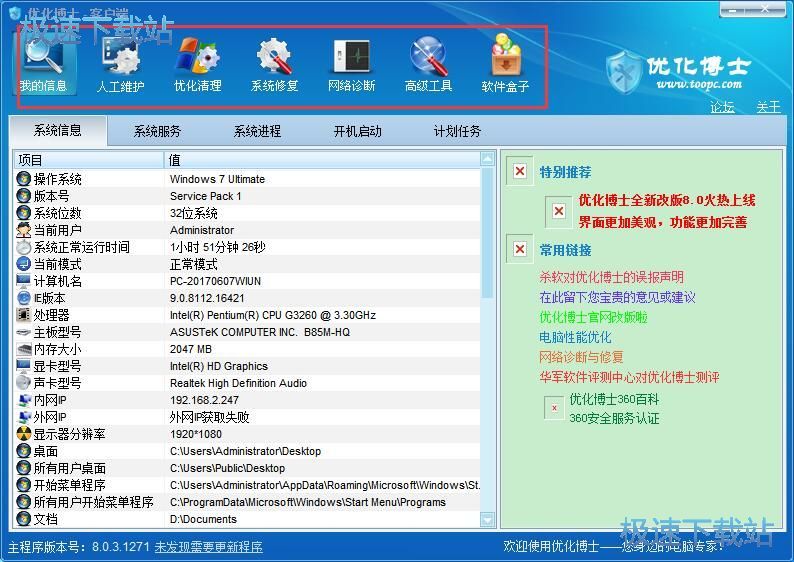Switch to the 系统服务 tab
This screenshot has height=562, width=794.
157,132
